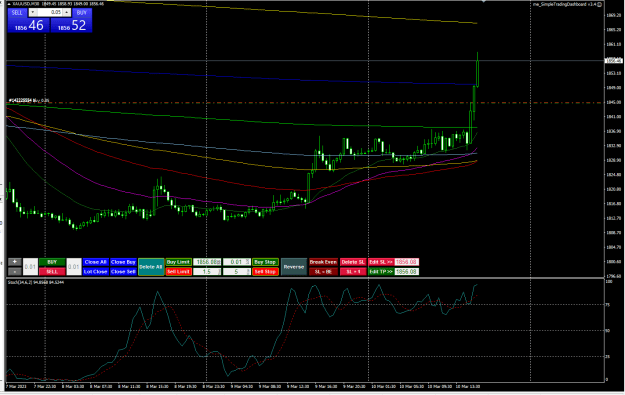
Task: Click the Sell Limit button
Action: point(178,271)
